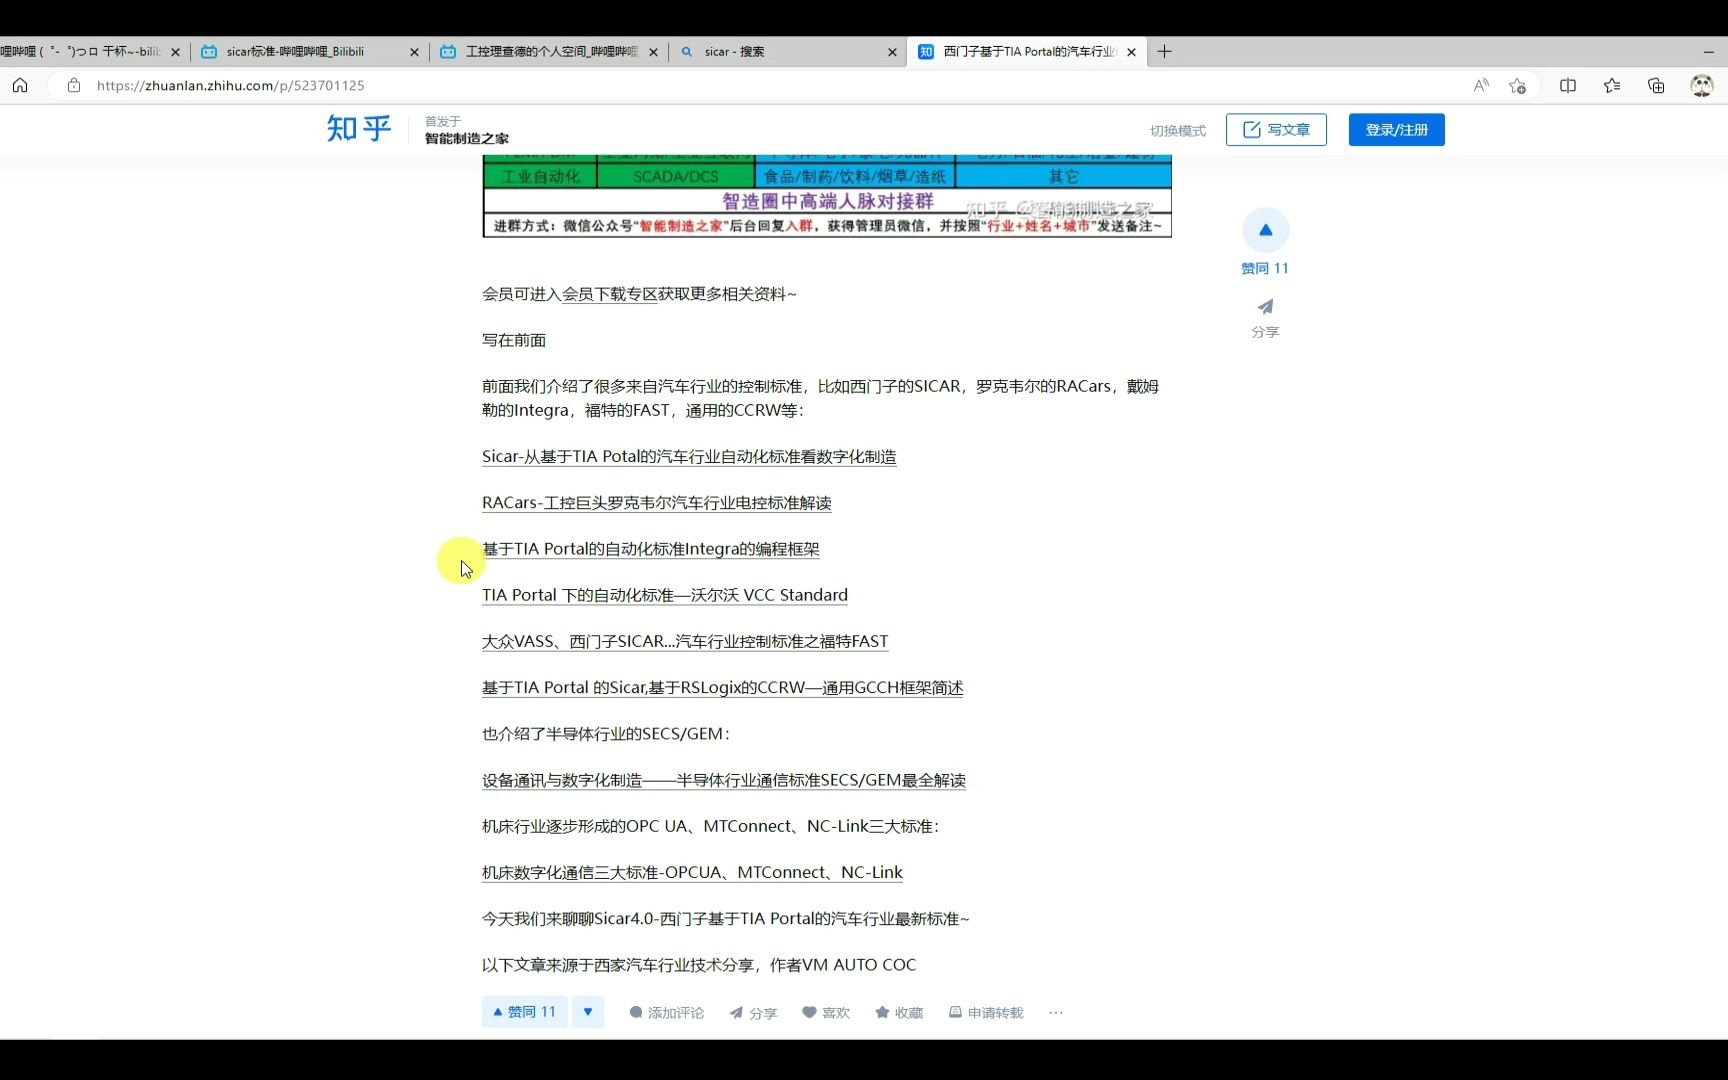Viewport: 1728px width, 1080px height.
Task: Open 福特FAST article link
Action: click(685, 641)
